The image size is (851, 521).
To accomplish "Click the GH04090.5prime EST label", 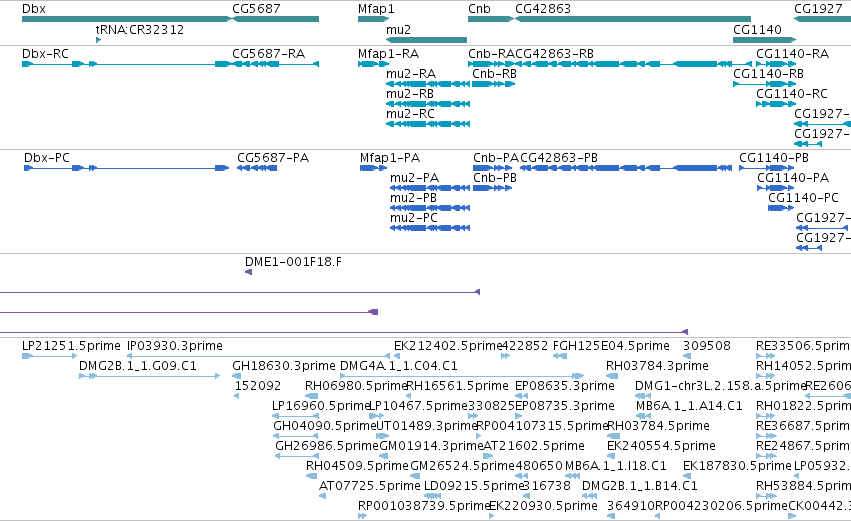I will [325, 426].
